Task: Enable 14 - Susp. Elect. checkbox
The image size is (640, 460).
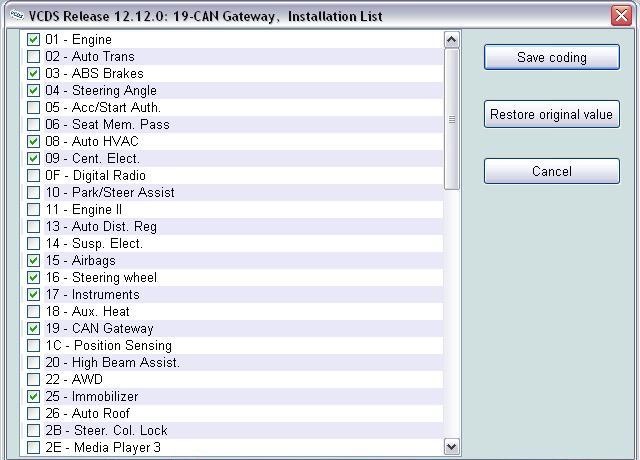Action: 33,244
